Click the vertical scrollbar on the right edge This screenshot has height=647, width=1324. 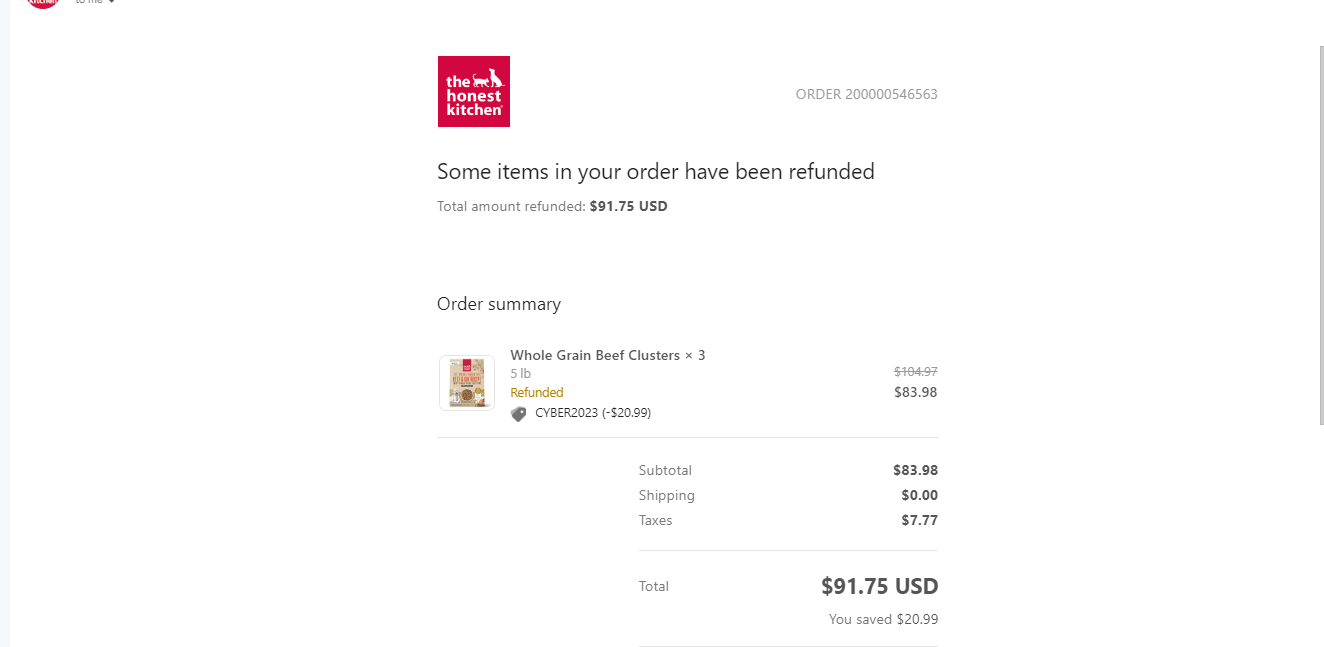coord(1321,235)
